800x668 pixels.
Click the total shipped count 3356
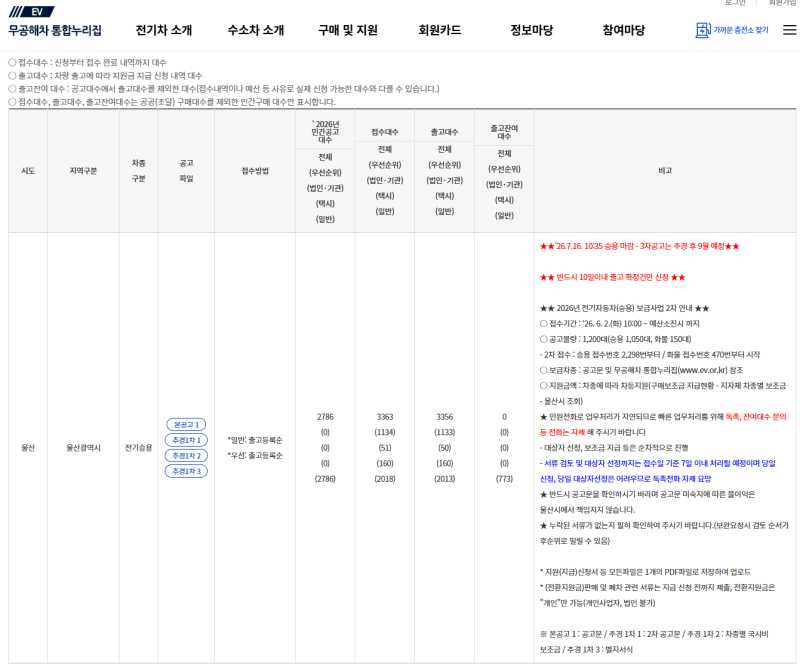444,417
